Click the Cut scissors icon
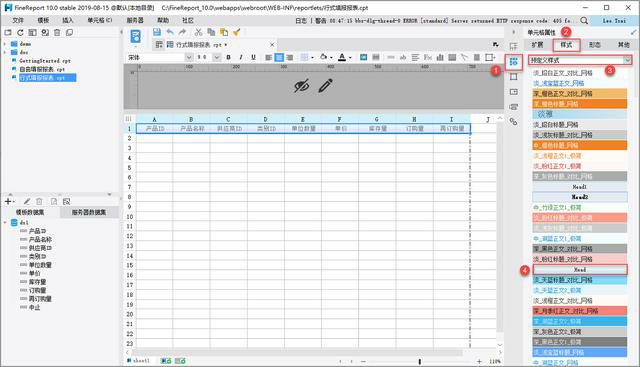This screenshot has width=640, height=367. pyautogui.click(x=198, y=32)
